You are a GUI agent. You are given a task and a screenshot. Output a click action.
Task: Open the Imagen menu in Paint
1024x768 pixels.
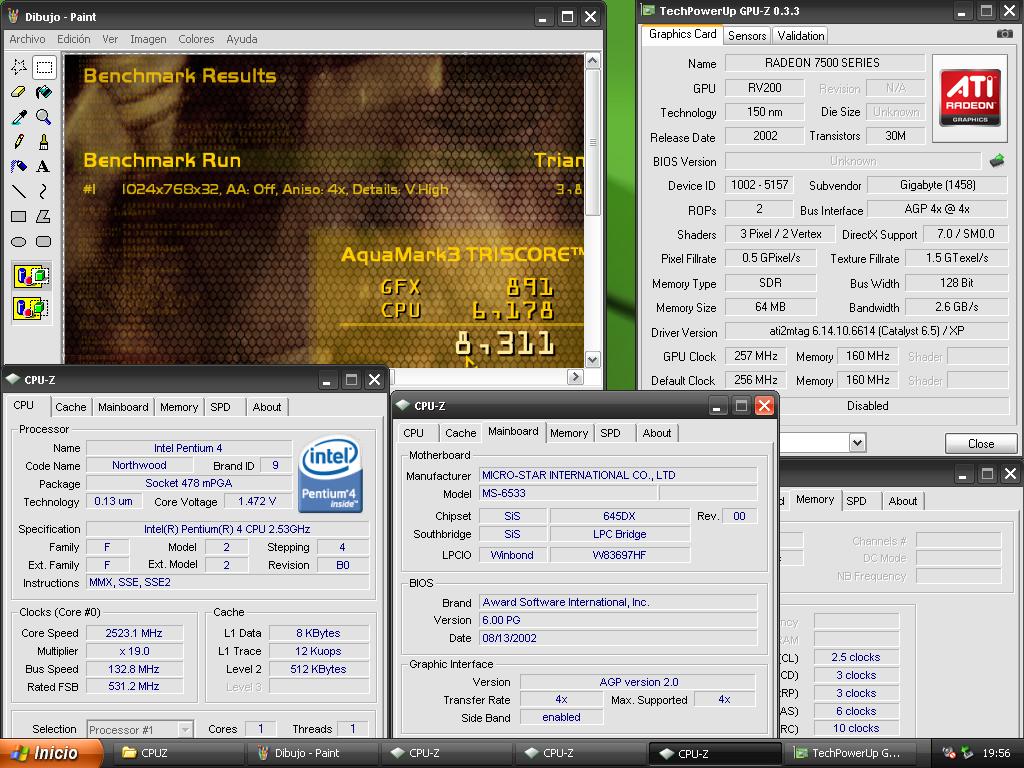tap(148, 39)
